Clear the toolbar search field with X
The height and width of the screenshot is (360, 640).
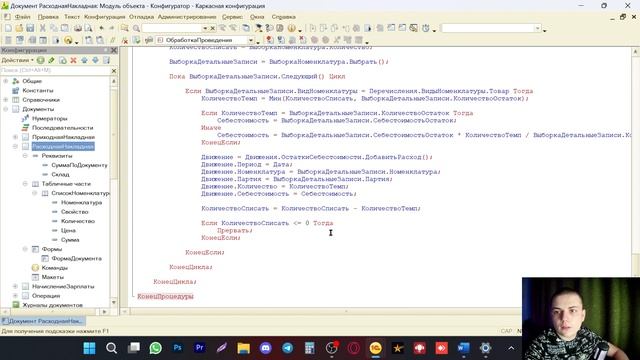coord(212,28)
